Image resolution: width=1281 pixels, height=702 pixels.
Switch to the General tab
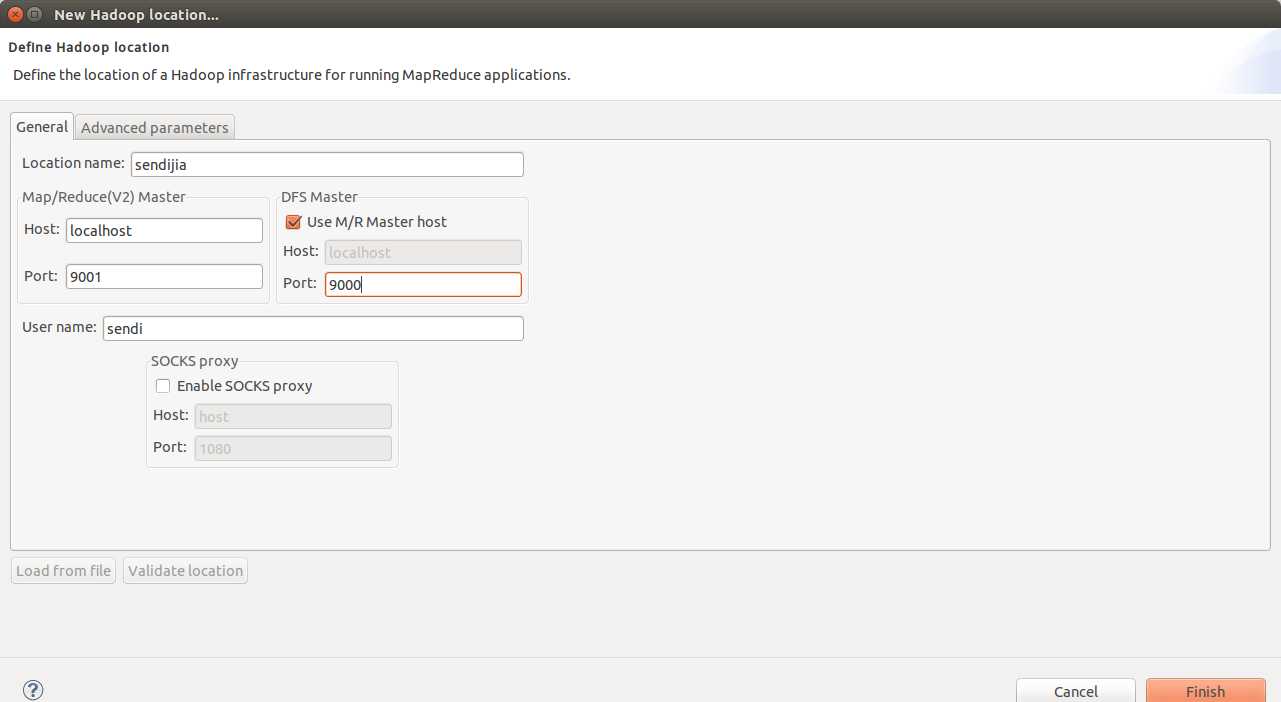coord(42,127)
